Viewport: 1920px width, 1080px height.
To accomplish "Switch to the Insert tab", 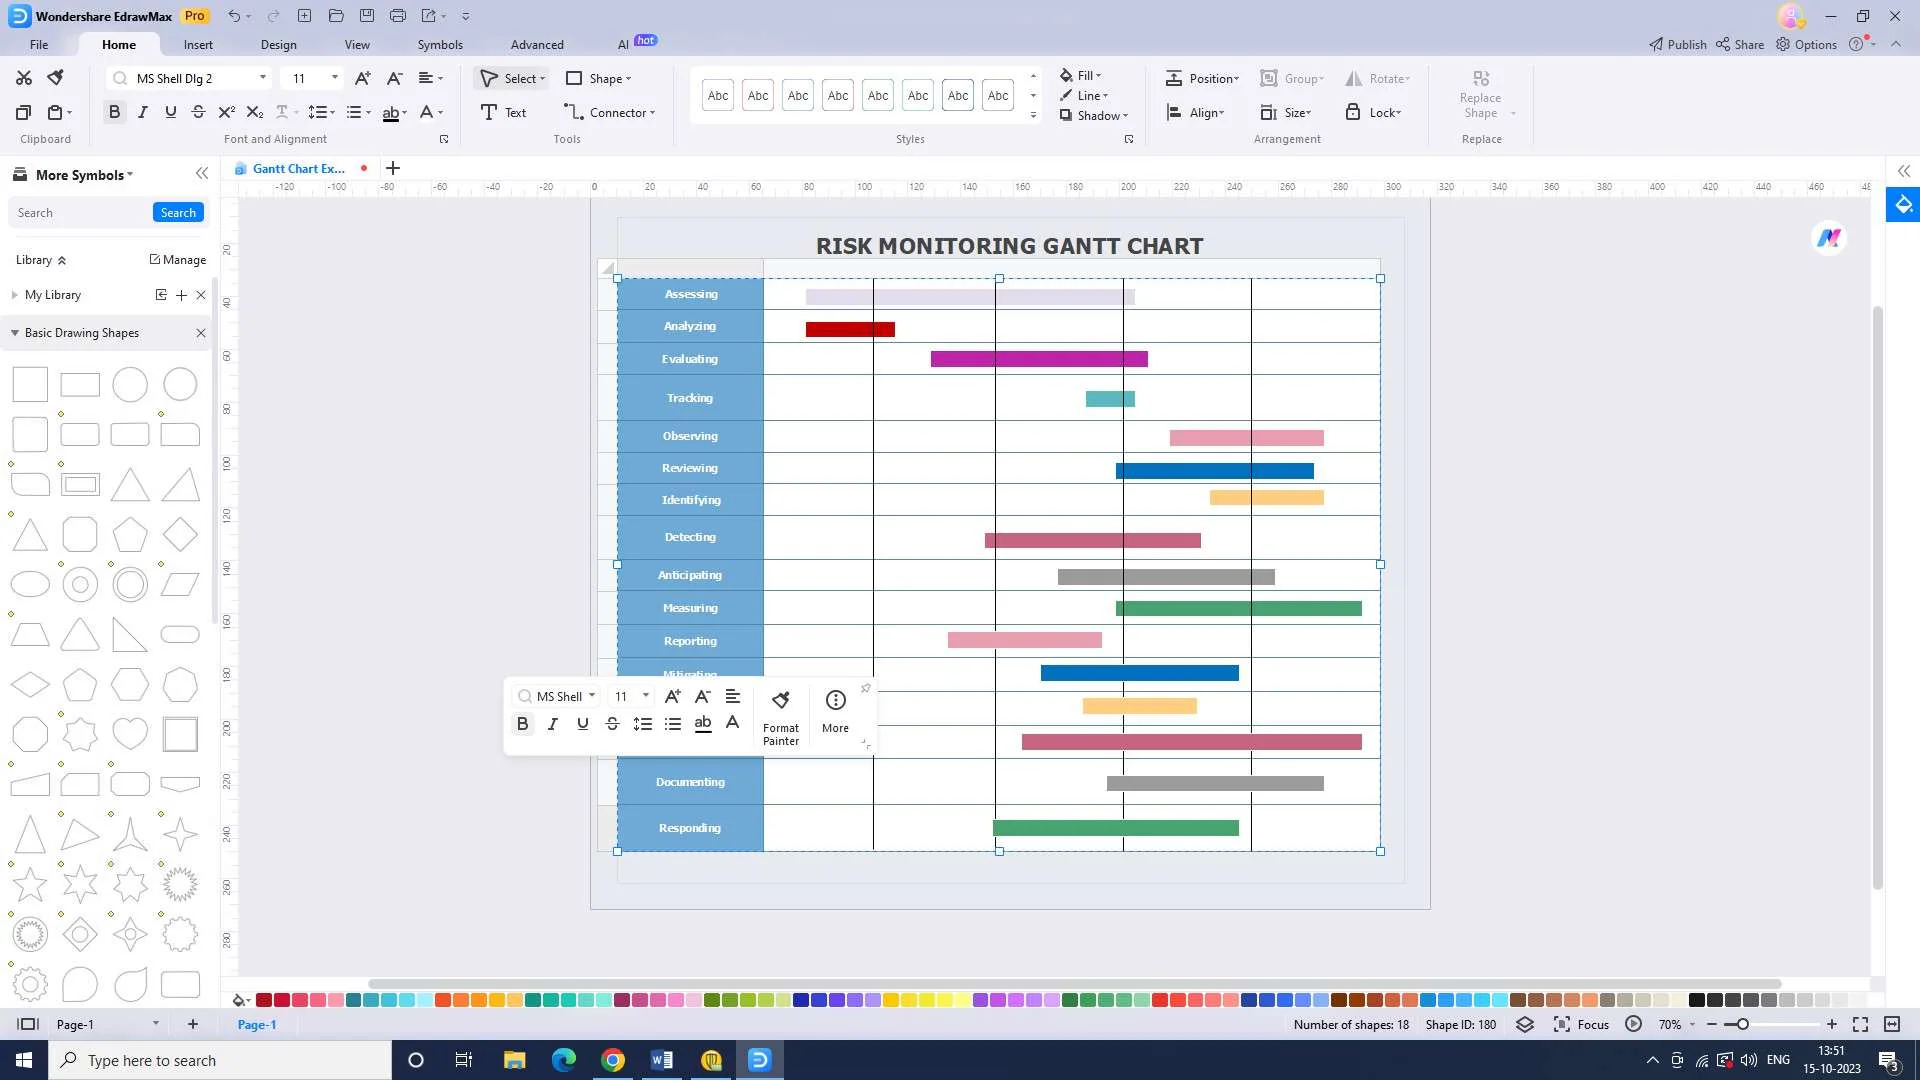I will click(198, 45).
